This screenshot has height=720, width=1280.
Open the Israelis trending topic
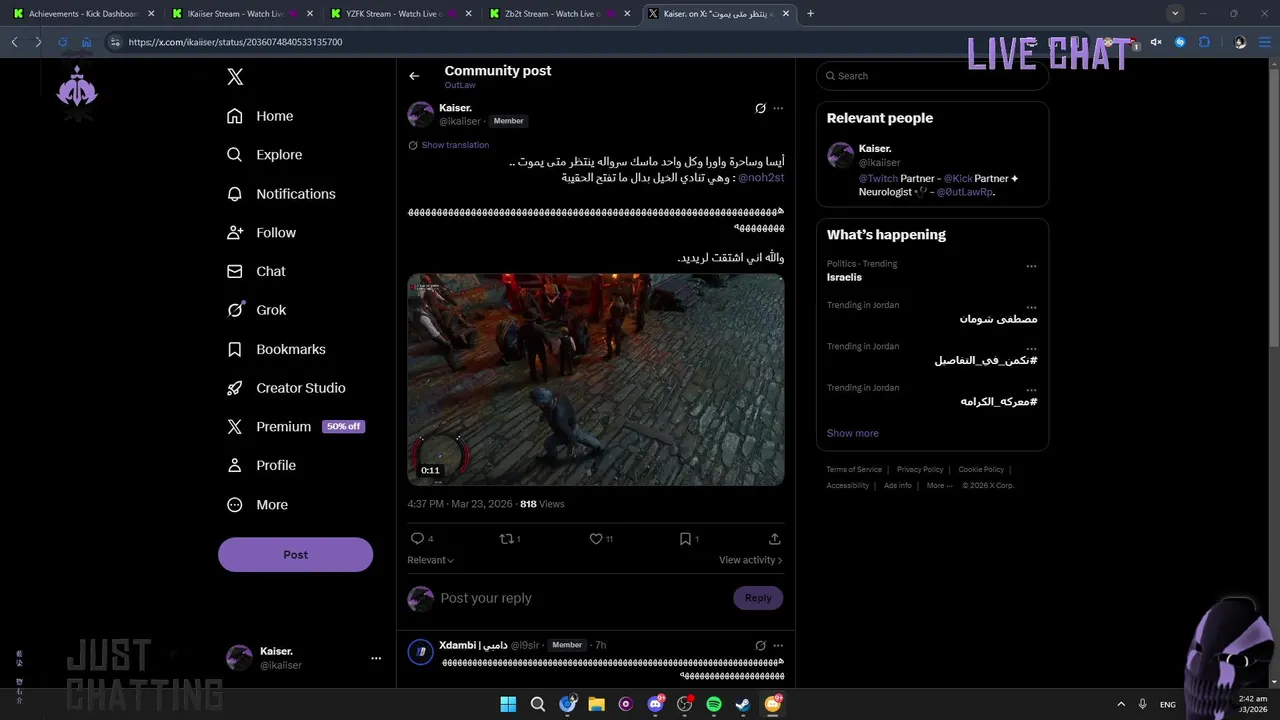[x=844, y=277]
